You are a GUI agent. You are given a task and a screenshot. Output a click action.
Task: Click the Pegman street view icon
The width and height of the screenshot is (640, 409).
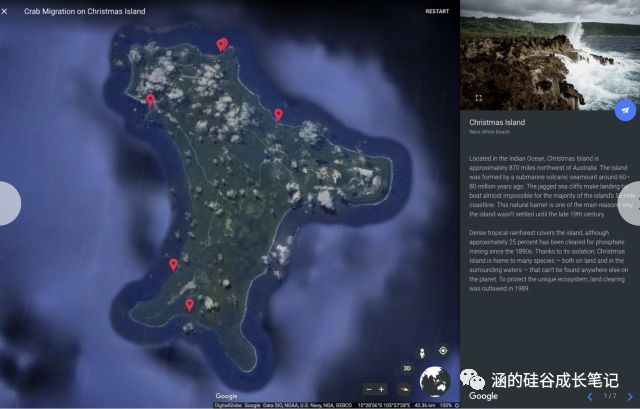(x=421, y=351)
